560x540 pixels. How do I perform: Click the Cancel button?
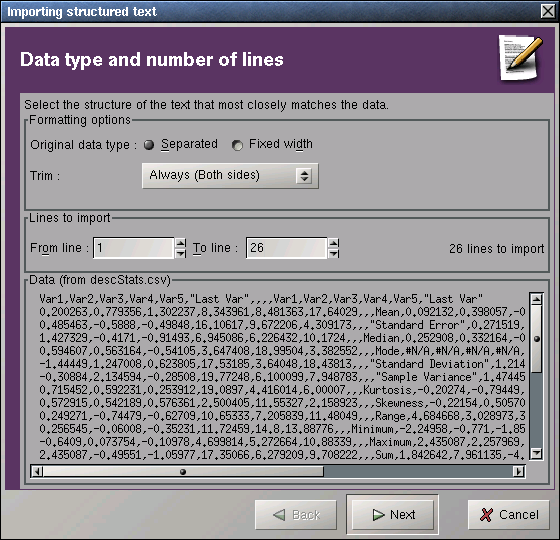pos(509,515)
